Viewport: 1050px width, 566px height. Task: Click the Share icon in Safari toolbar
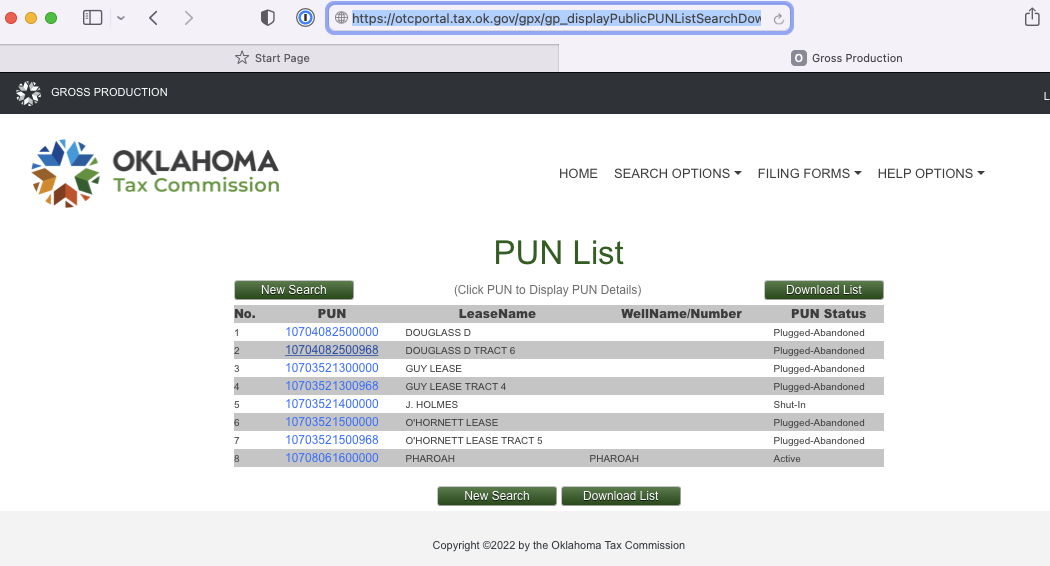(x=1032, y=18)
